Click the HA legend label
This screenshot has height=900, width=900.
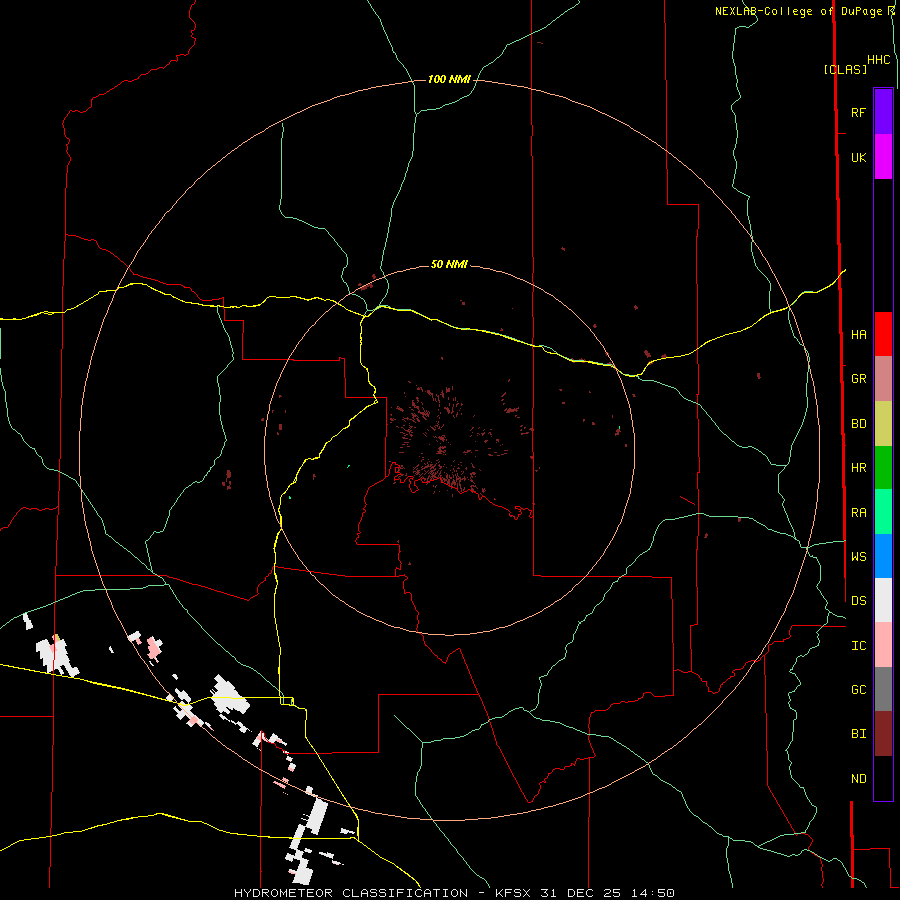coord(859,335)
